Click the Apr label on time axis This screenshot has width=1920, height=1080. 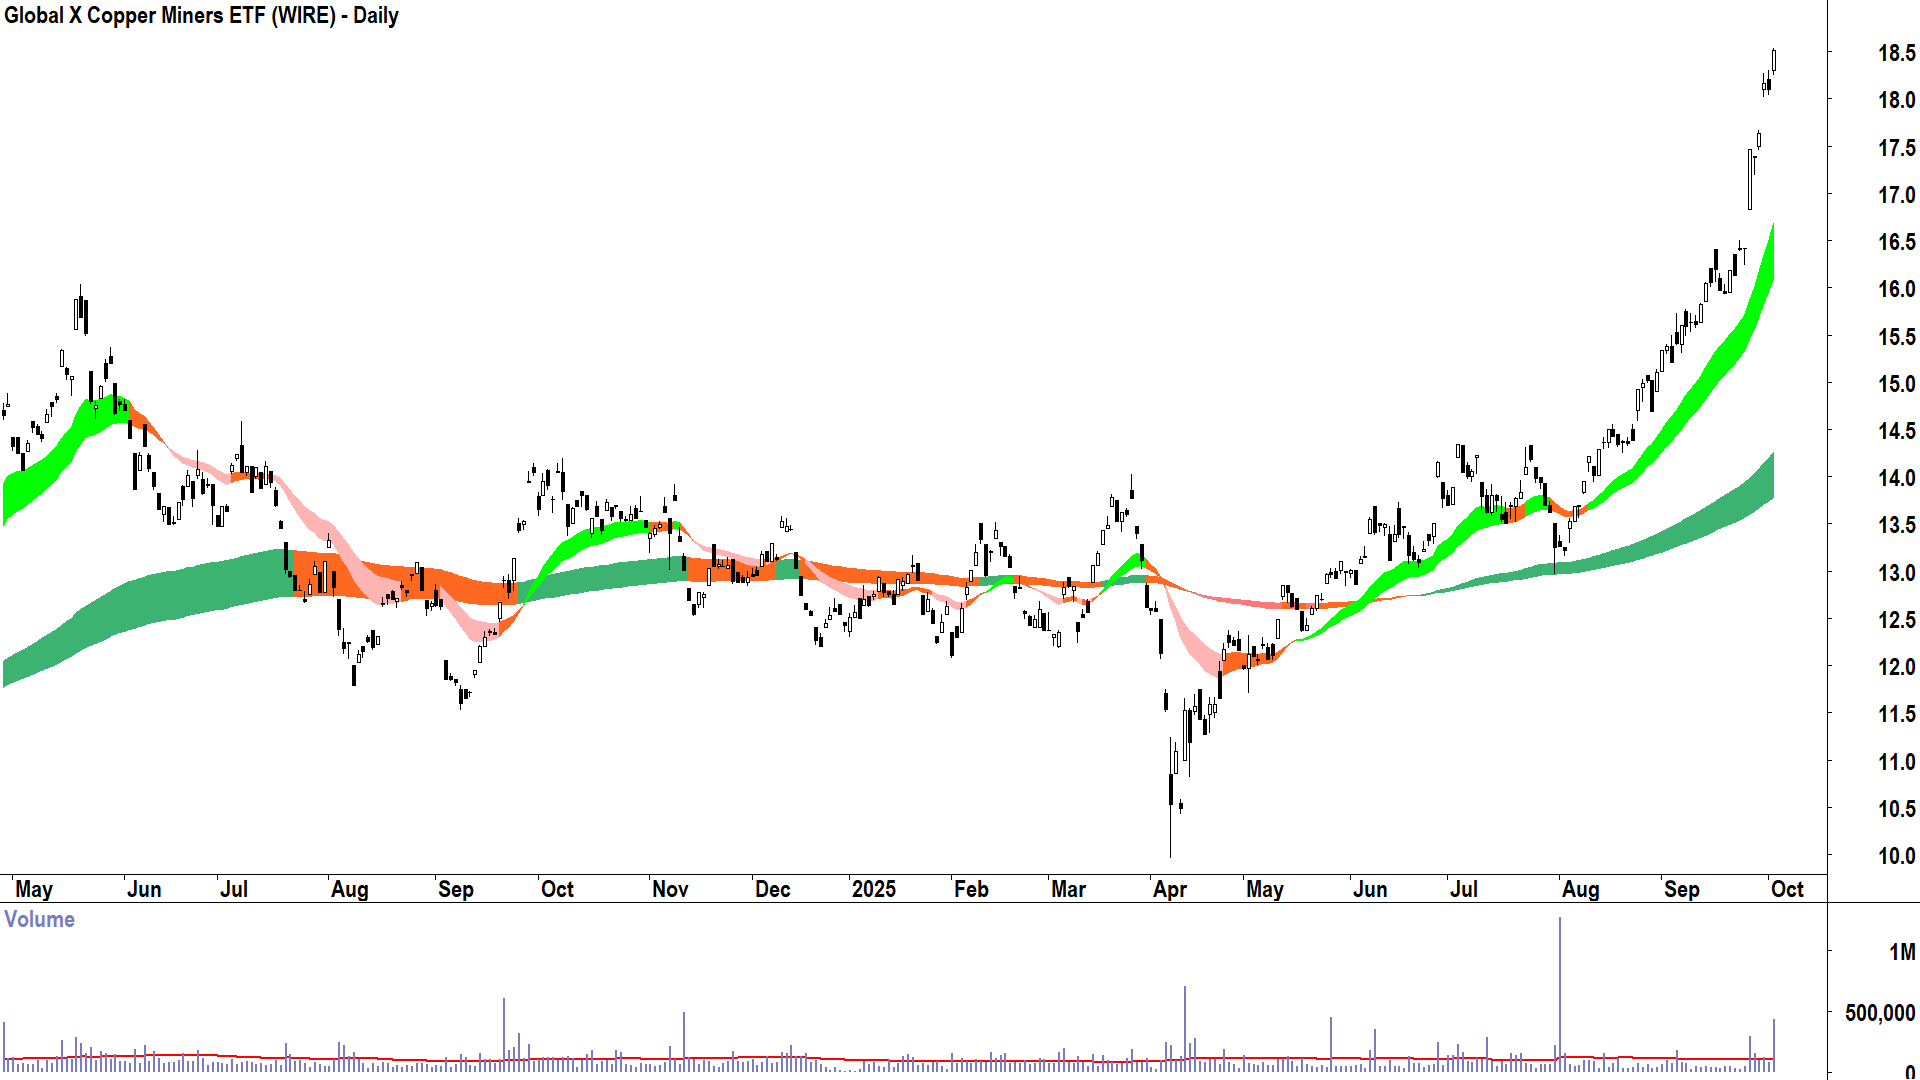coord(1169,889)
